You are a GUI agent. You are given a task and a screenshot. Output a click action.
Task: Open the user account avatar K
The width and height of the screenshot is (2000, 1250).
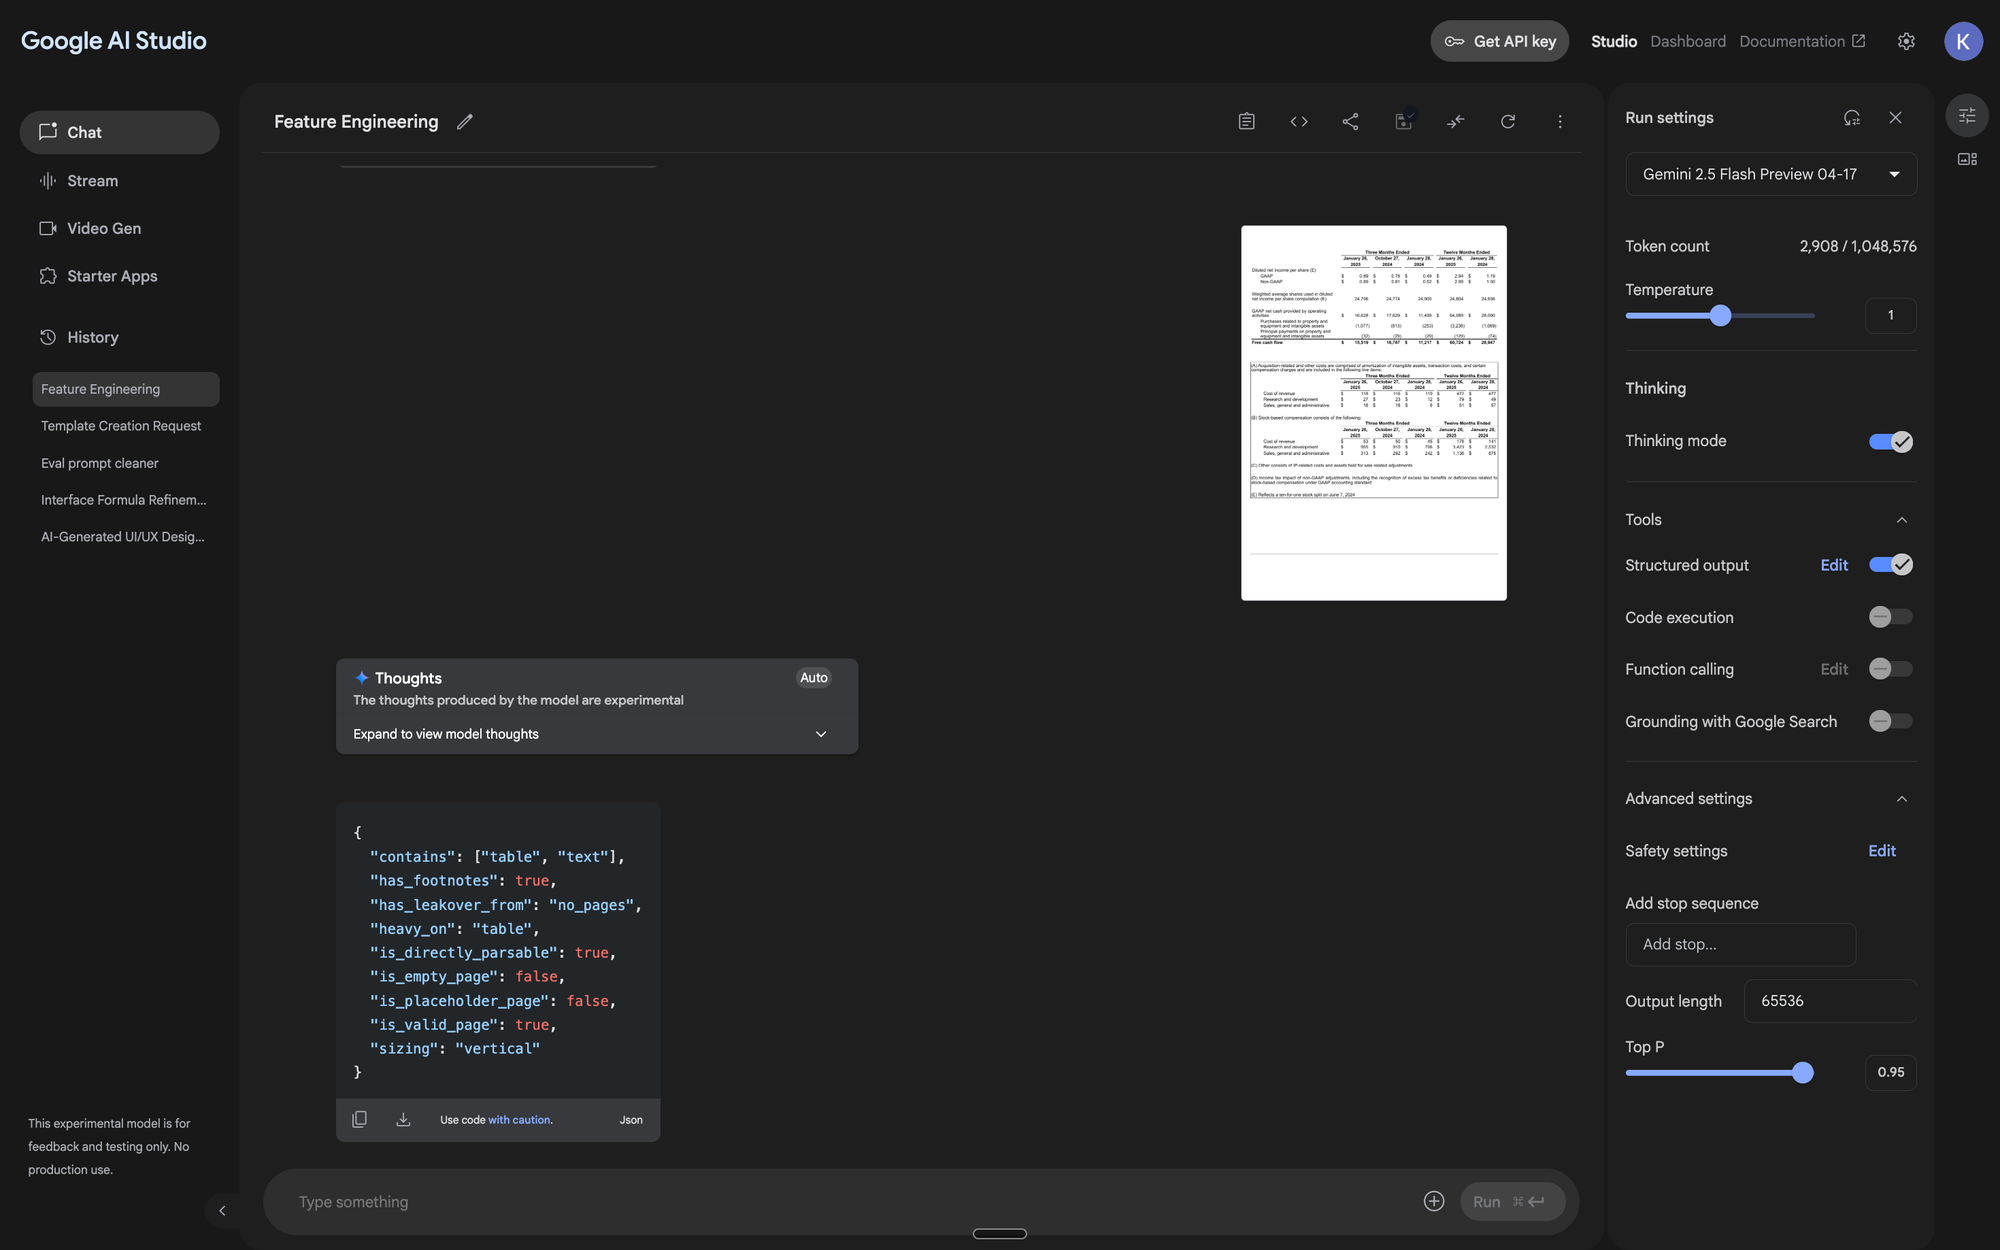tap(1963, 41)
